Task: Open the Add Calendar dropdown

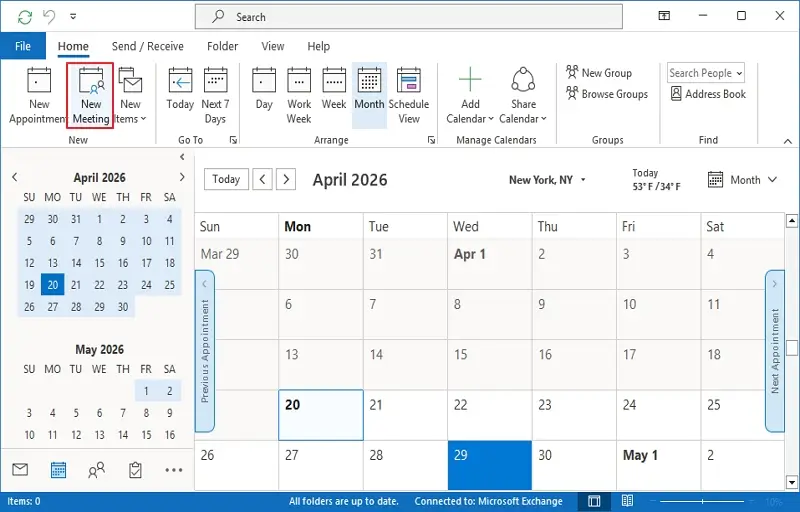Action: tap(470, 96)
